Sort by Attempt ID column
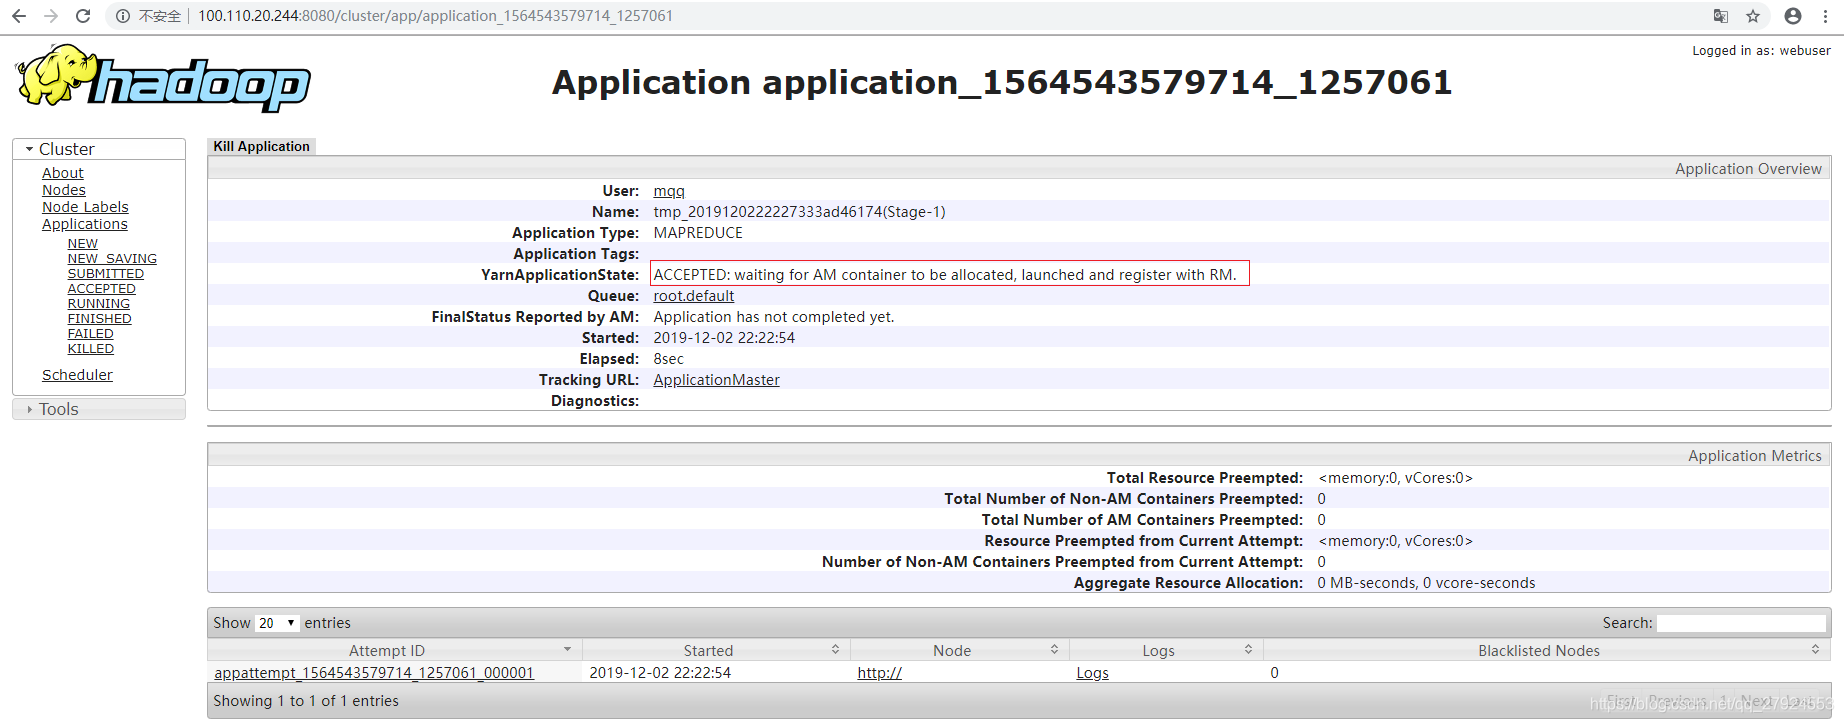 394,650
